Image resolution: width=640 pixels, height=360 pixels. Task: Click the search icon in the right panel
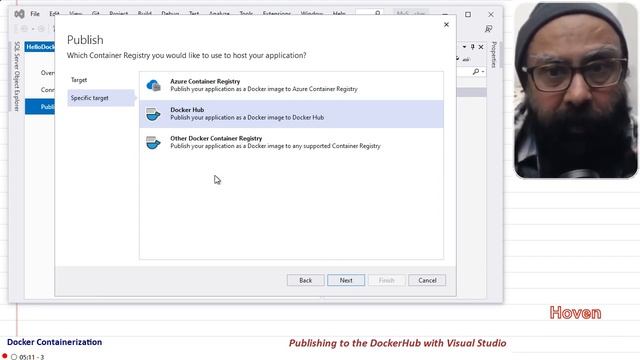coord(476,72)
